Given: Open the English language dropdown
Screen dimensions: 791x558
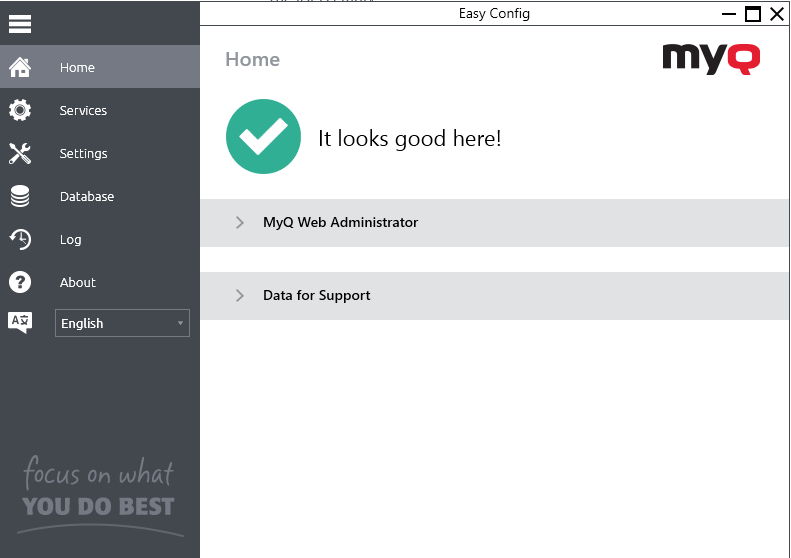Looking at the screenshot, I should (x=122, y=323).
